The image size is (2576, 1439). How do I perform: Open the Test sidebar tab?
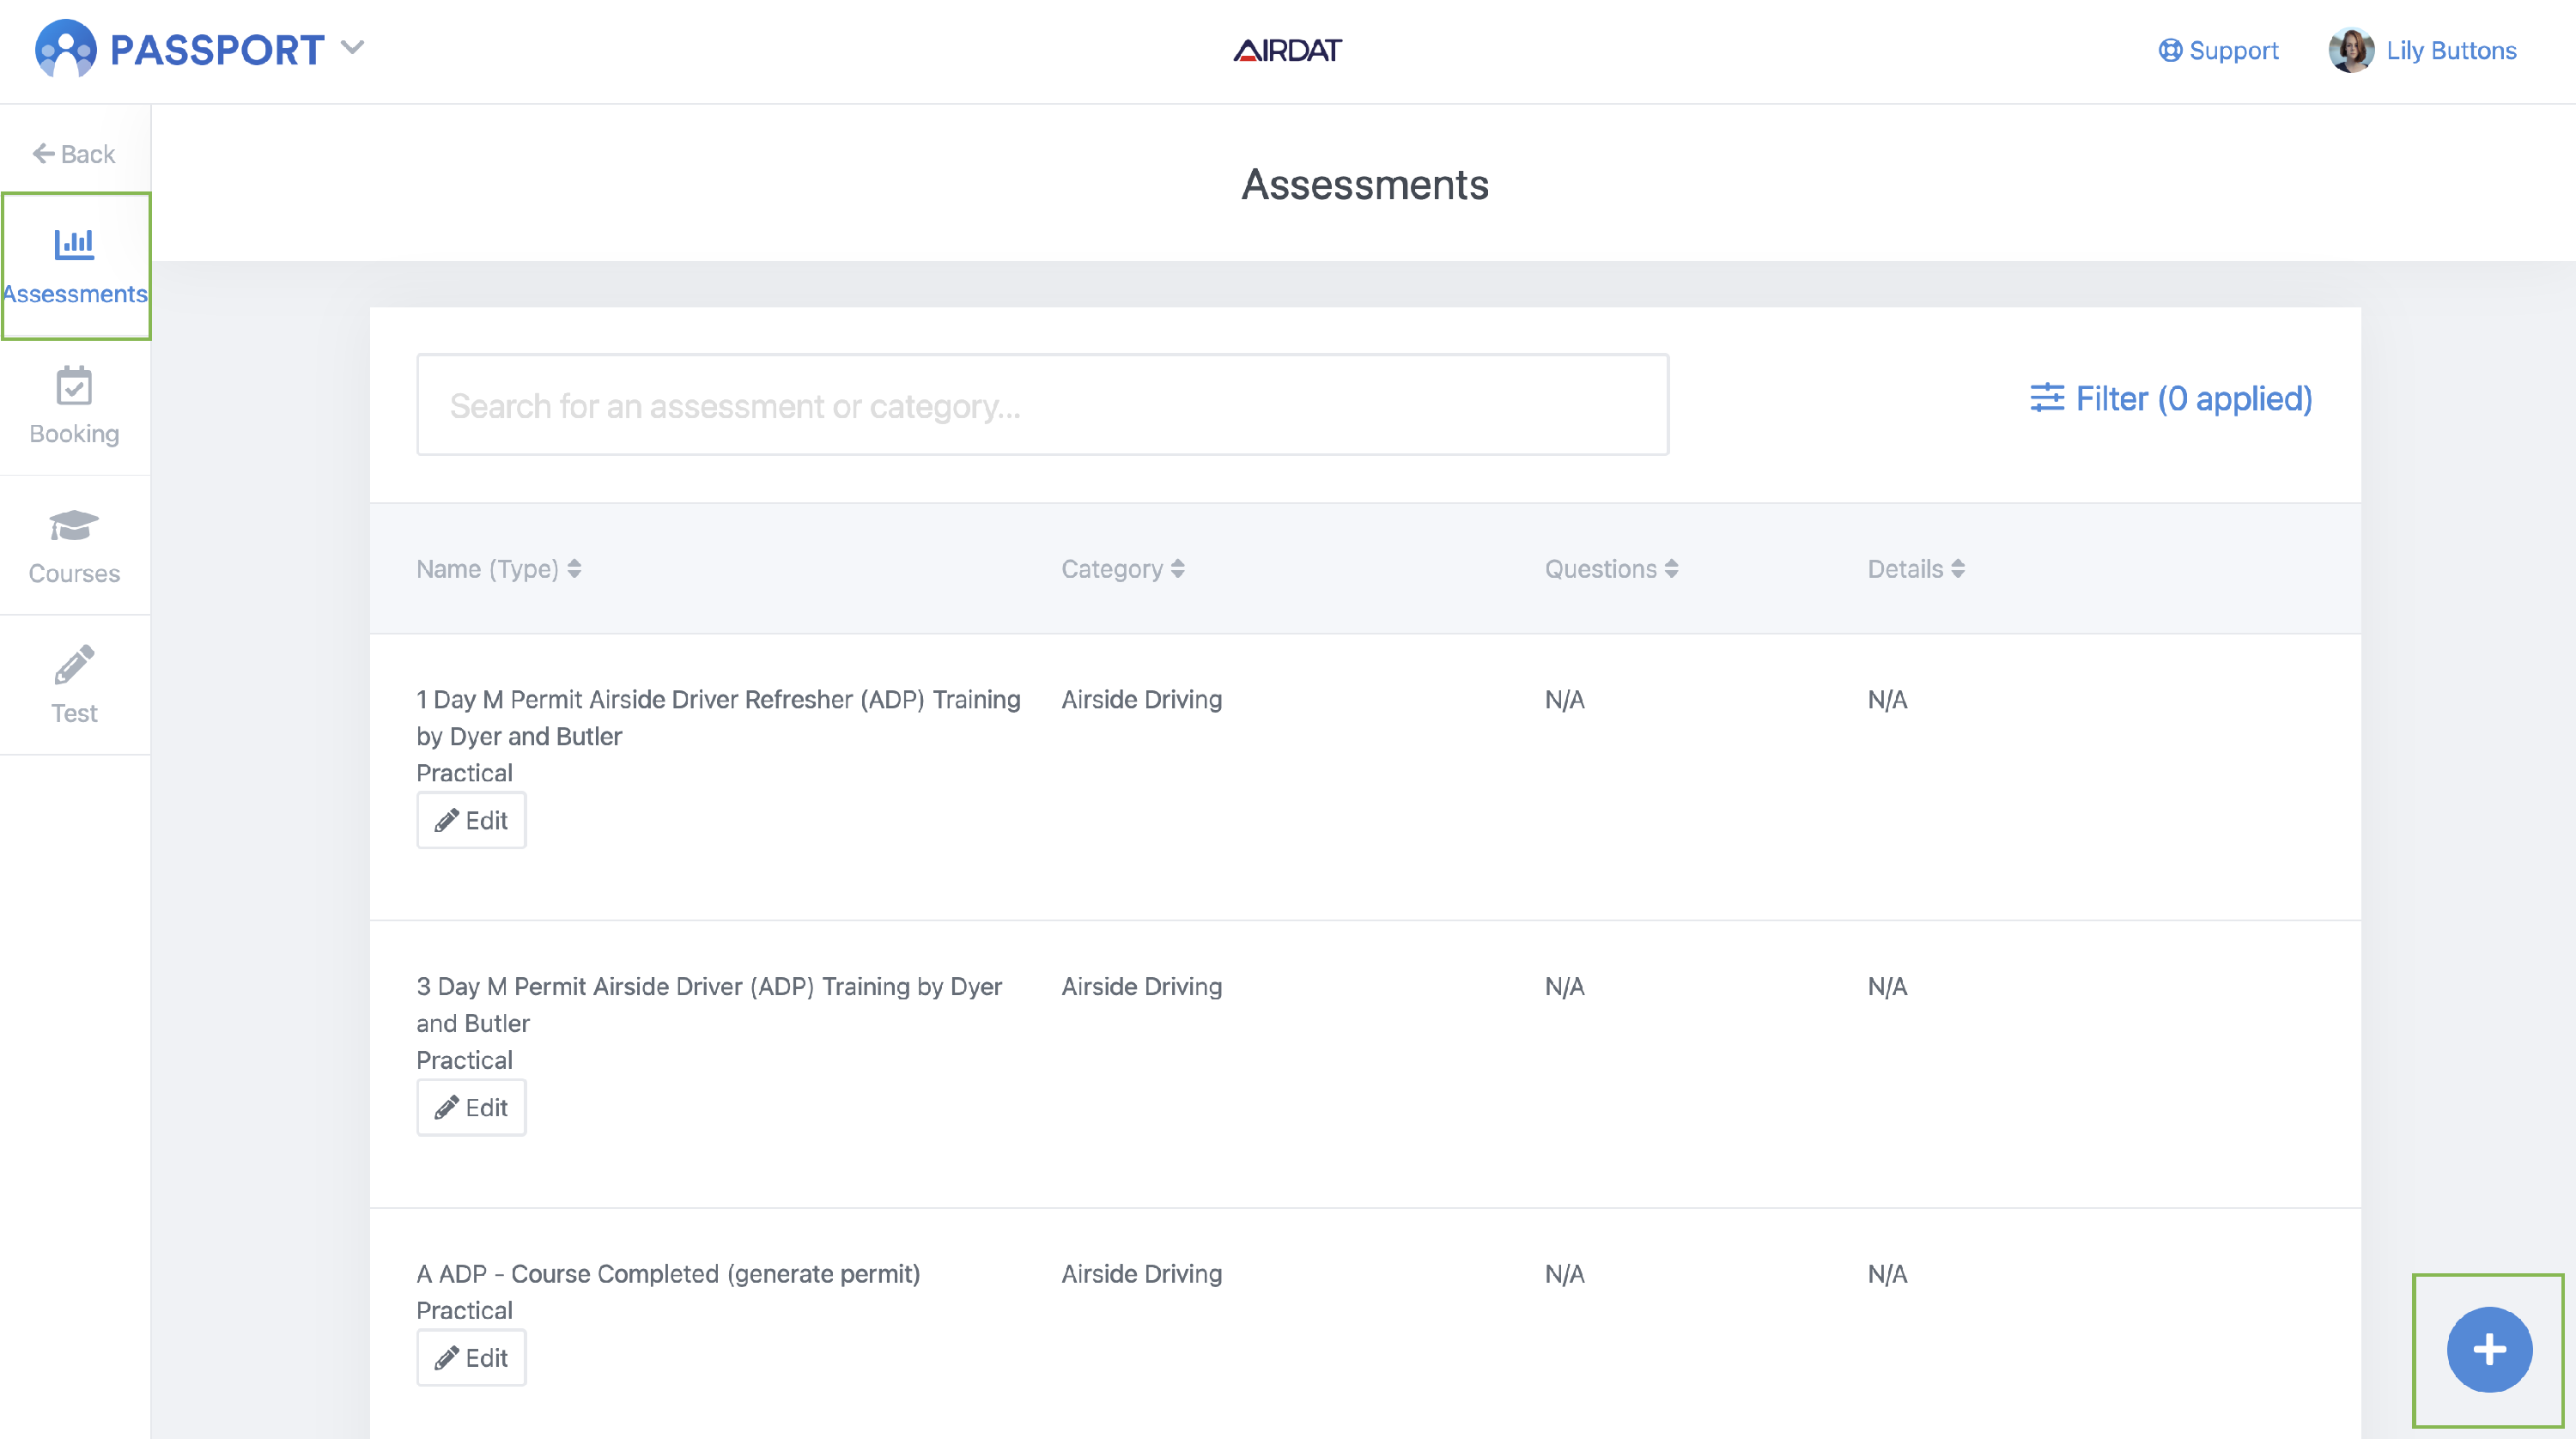[75, 686]
